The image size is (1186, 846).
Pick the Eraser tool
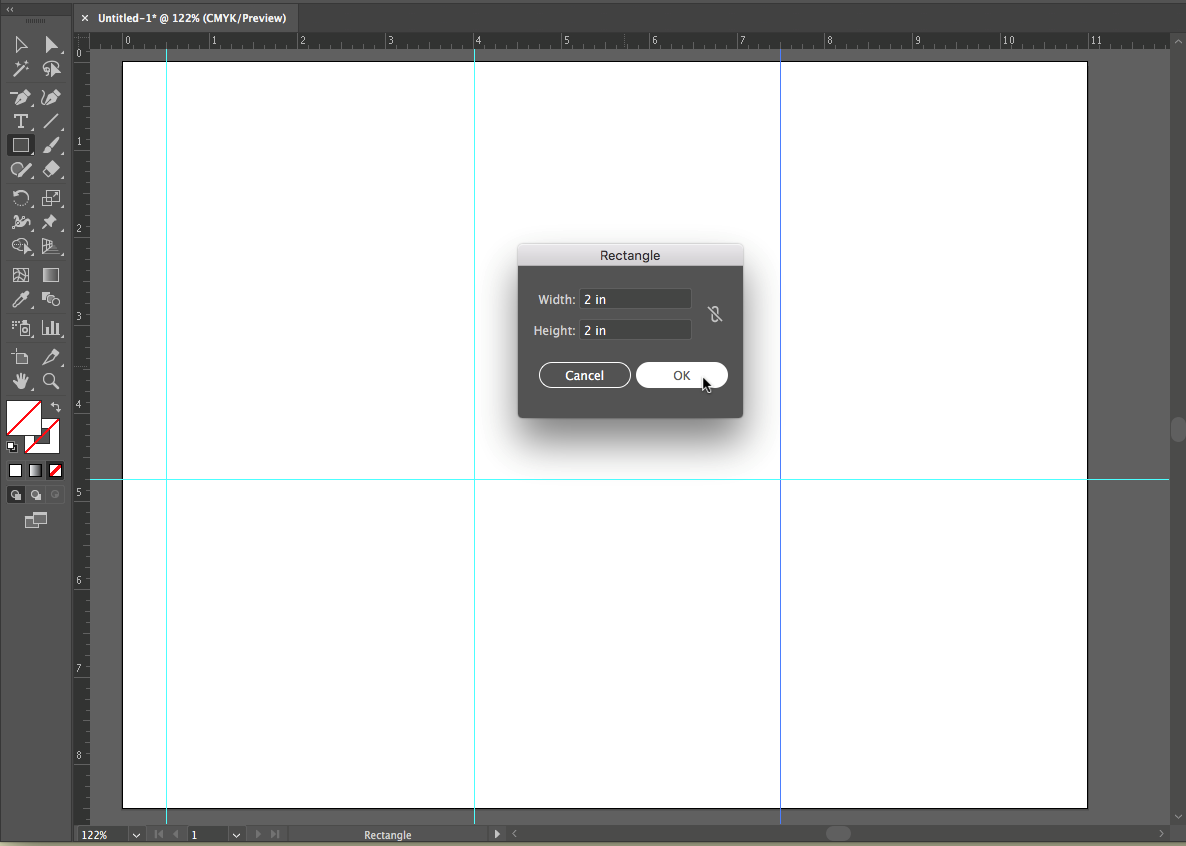(51, 170)
